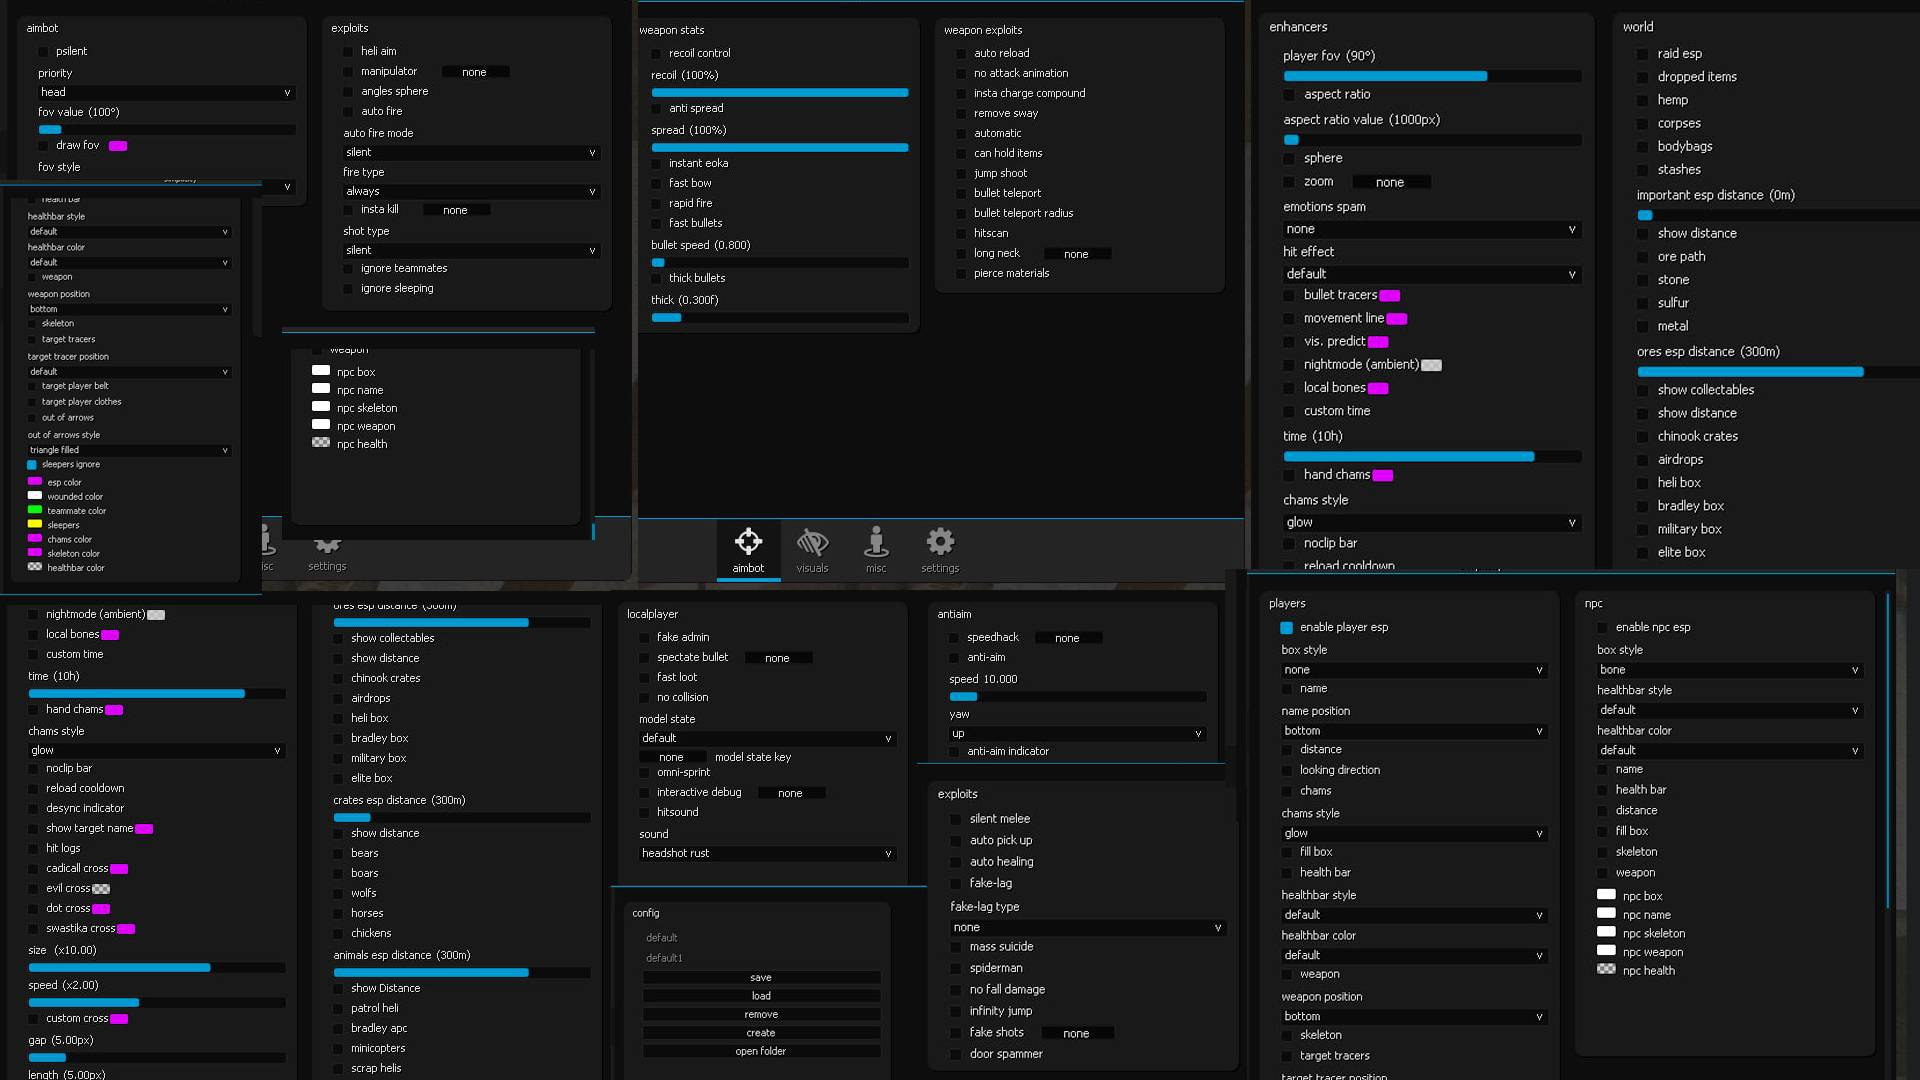Click the magenta draw fov color swatch
Image resolution: width=1920 pixels, height=1080 pixels.
point(118,146)
